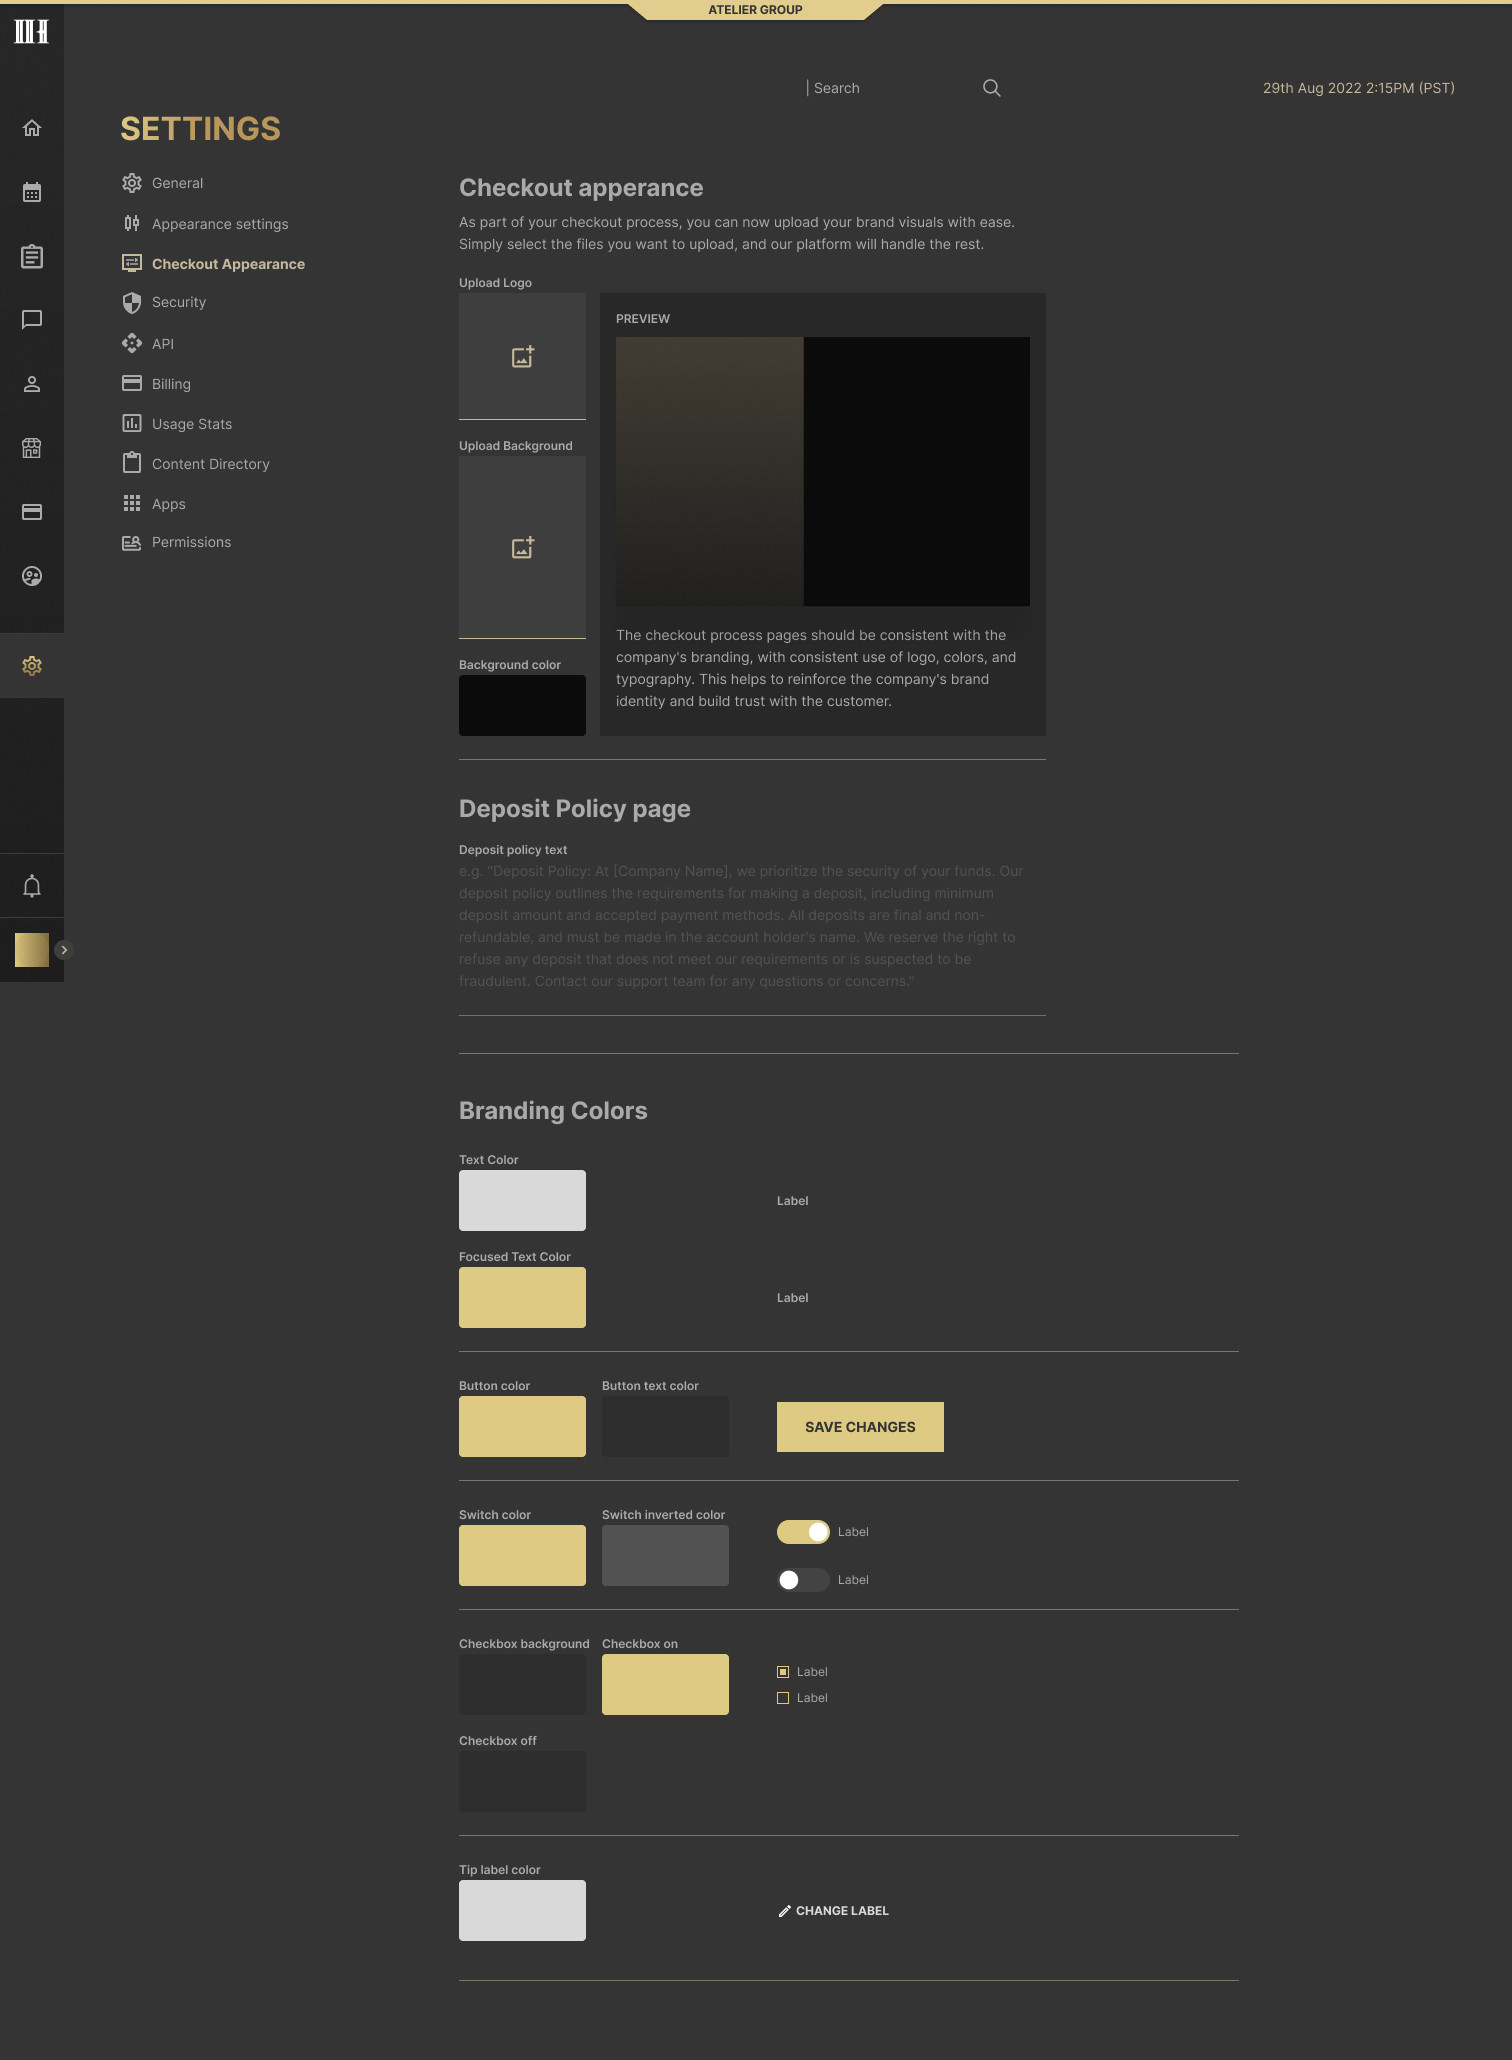Viewport: 1512px width, 2060px height.
Task: Open the API settings page
Action: point(148,344)
